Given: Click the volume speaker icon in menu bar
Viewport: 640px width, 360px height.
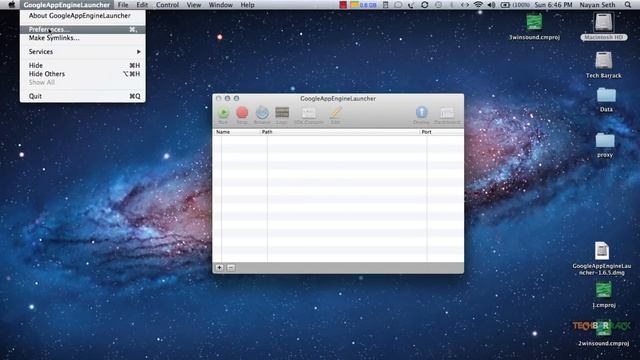Looking at the screenshot, I should point(491,5).
